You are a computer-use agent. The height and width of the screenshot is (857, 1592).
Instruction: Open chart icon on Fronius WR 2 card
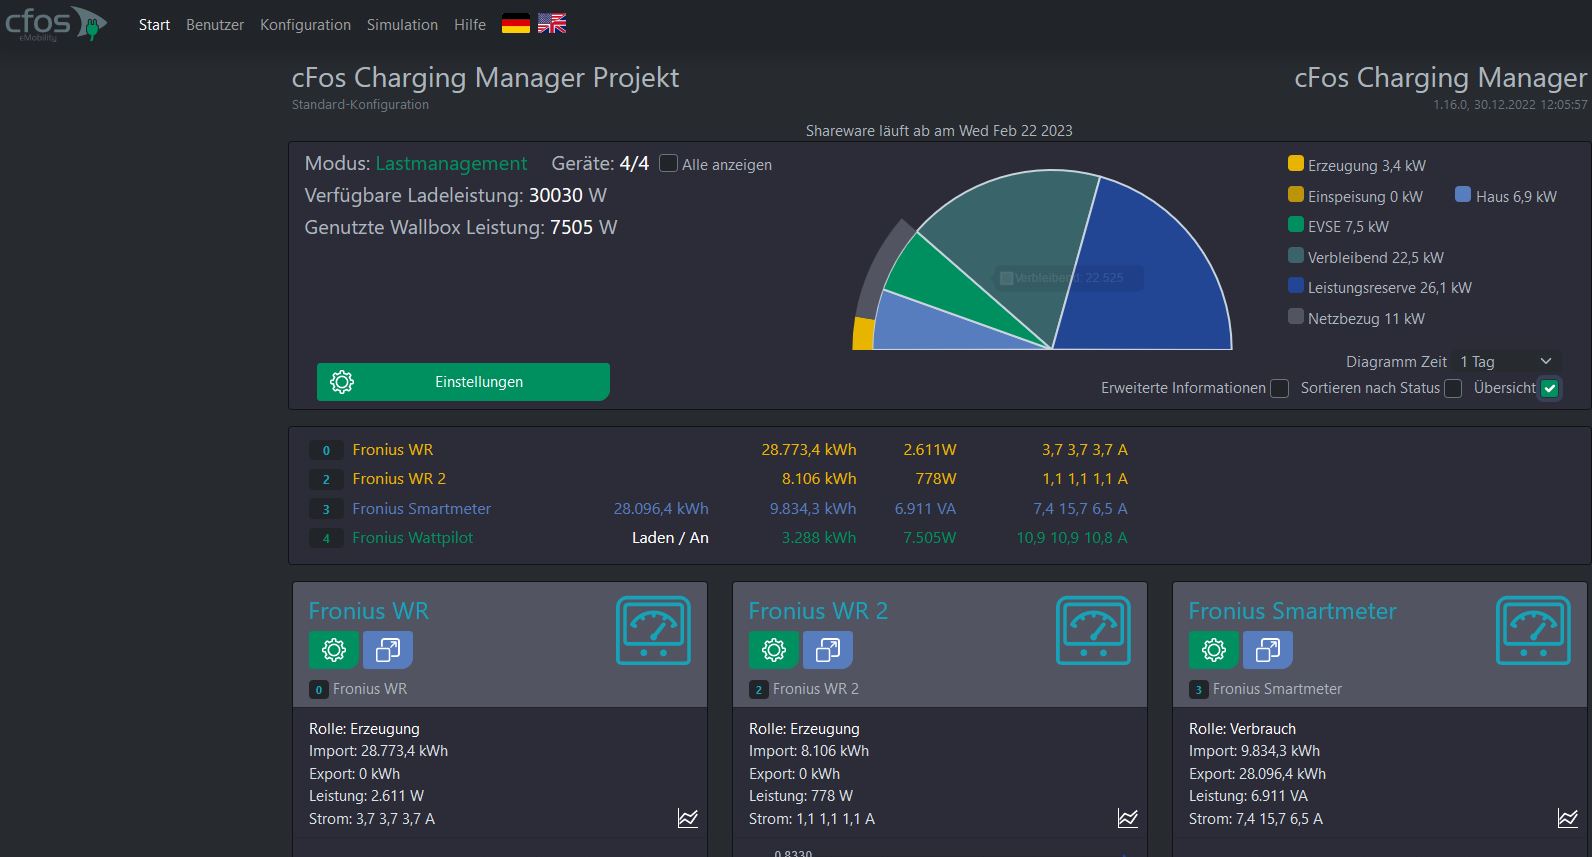click(x=1128, y=818)
